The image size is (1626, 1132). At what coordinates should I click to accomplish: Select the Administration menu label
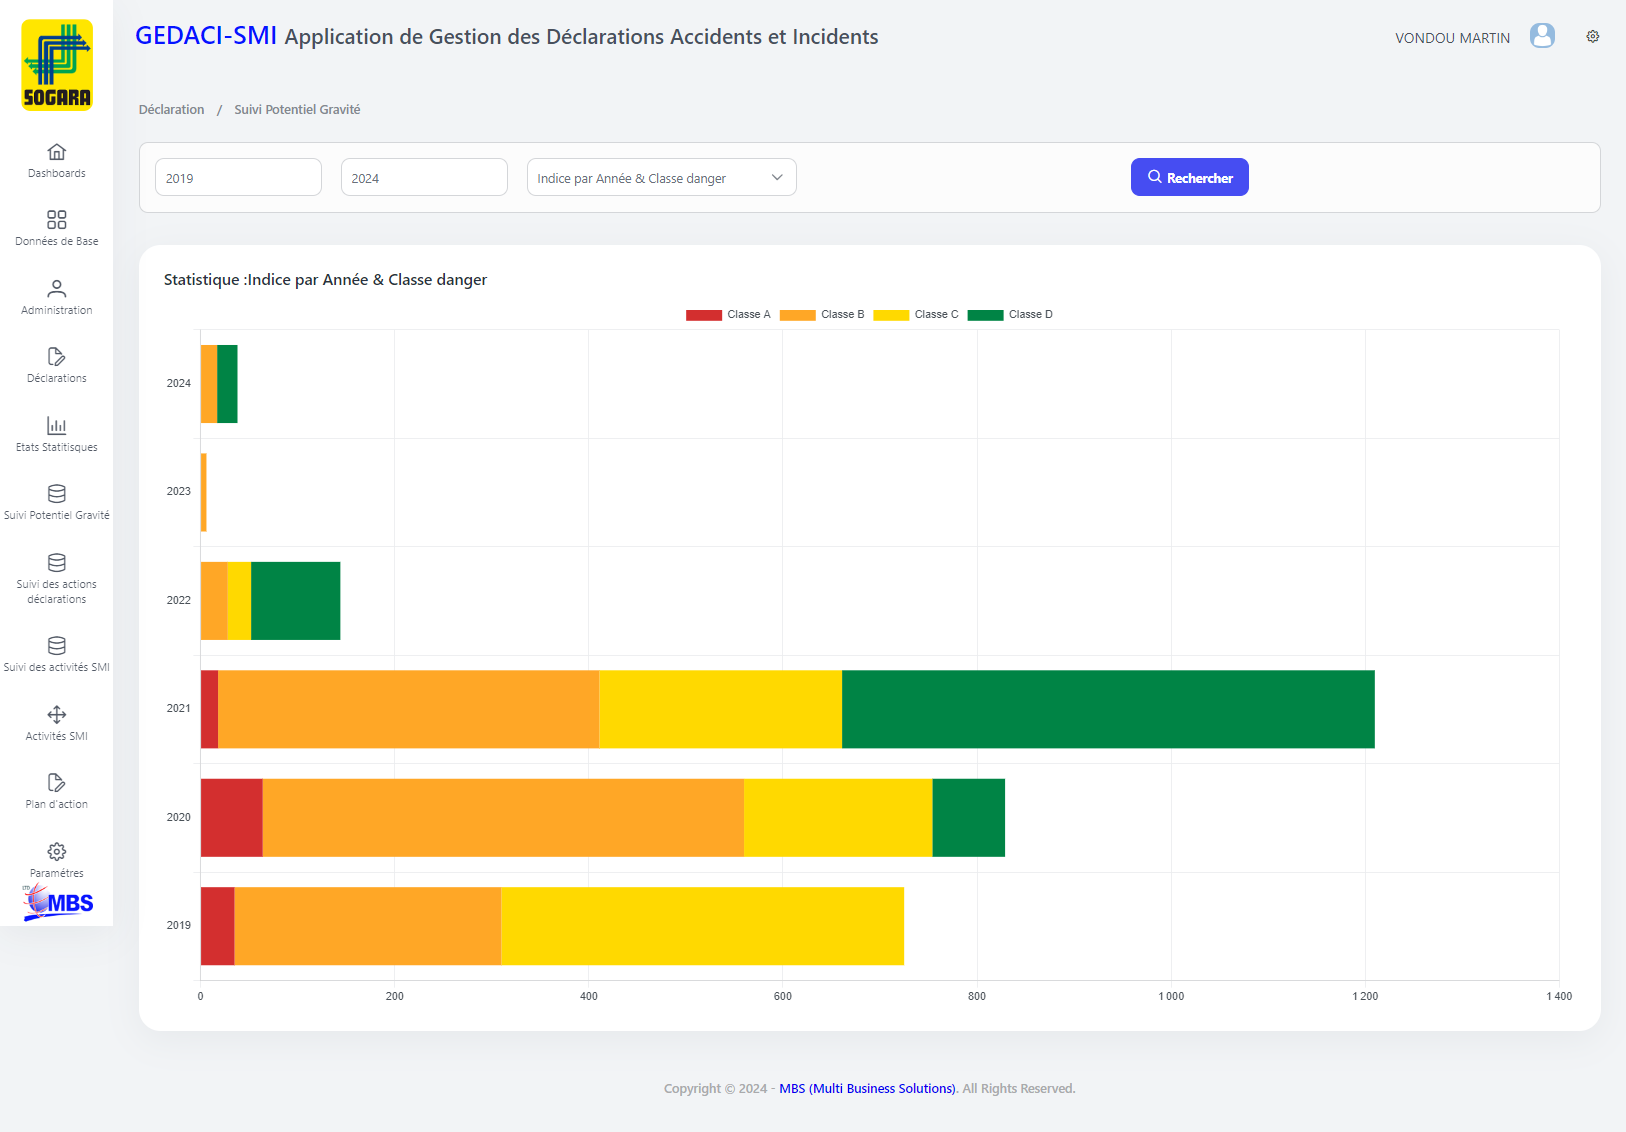(57, 311)
